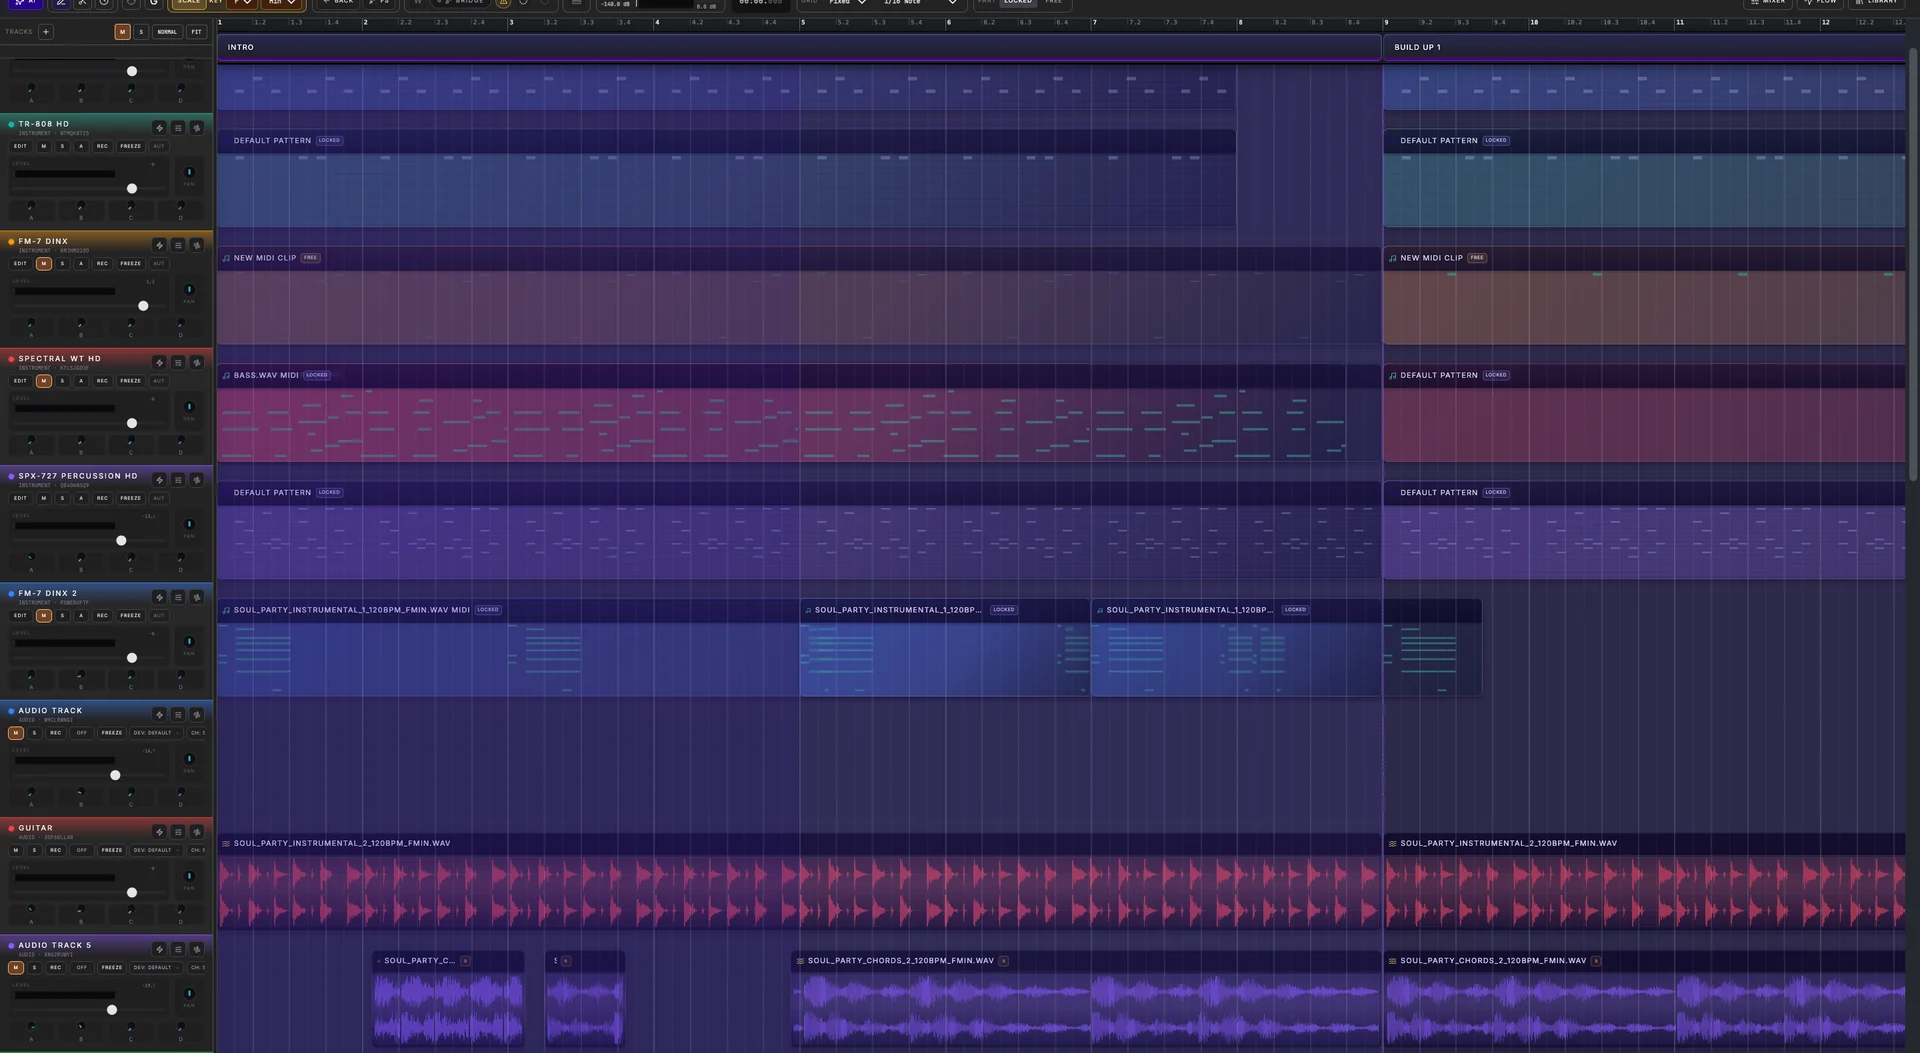Click the lightning bolt icon on Audio Track 5

click(x=159, y=949)
